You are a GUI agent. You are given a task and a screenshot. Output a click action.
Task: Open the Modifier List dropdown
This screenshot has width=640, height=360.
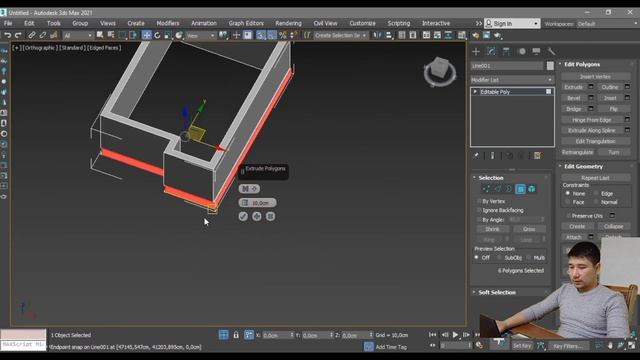point(512,80)
